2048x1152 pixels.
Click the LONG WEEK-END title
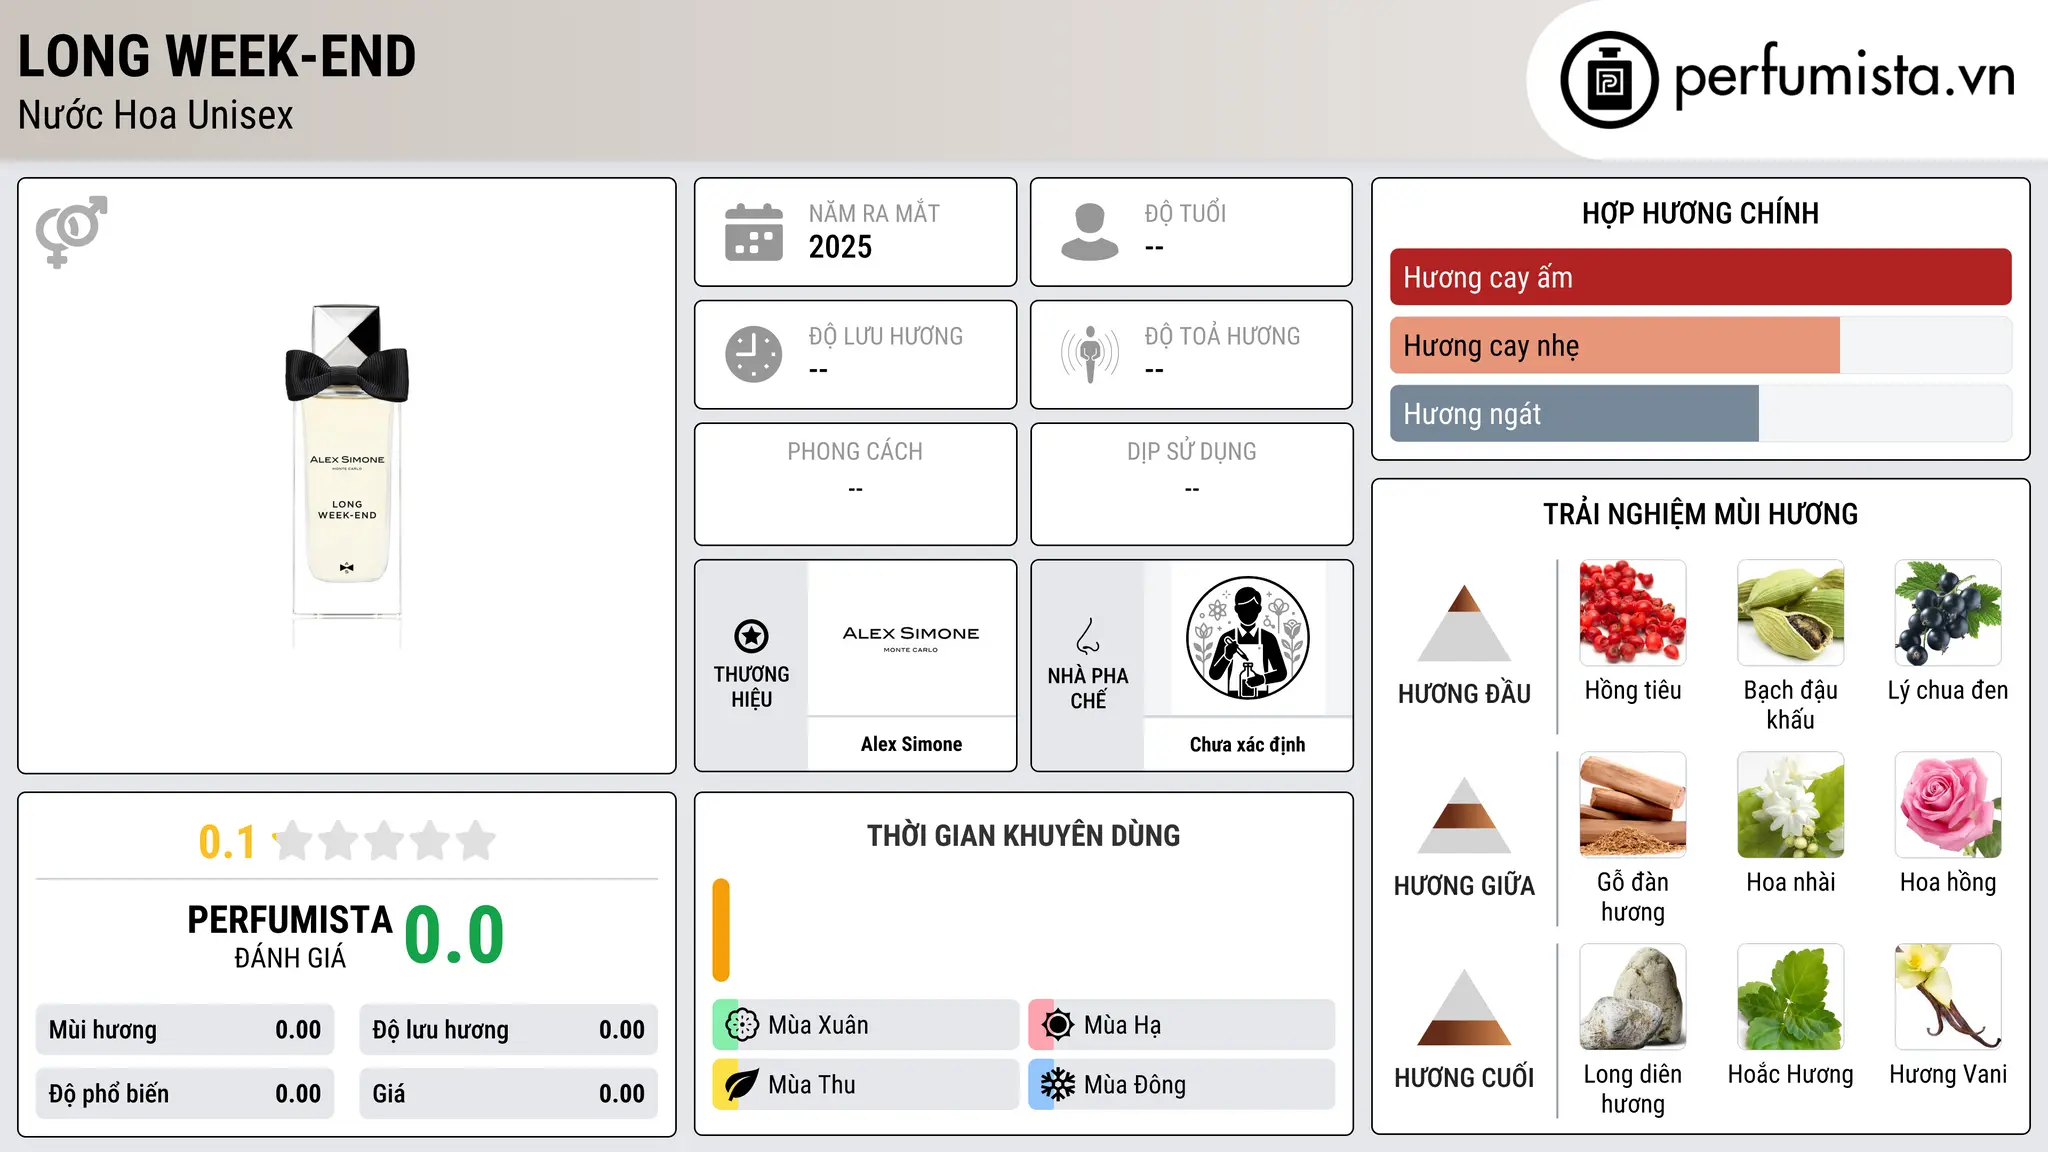pos(217,56)
